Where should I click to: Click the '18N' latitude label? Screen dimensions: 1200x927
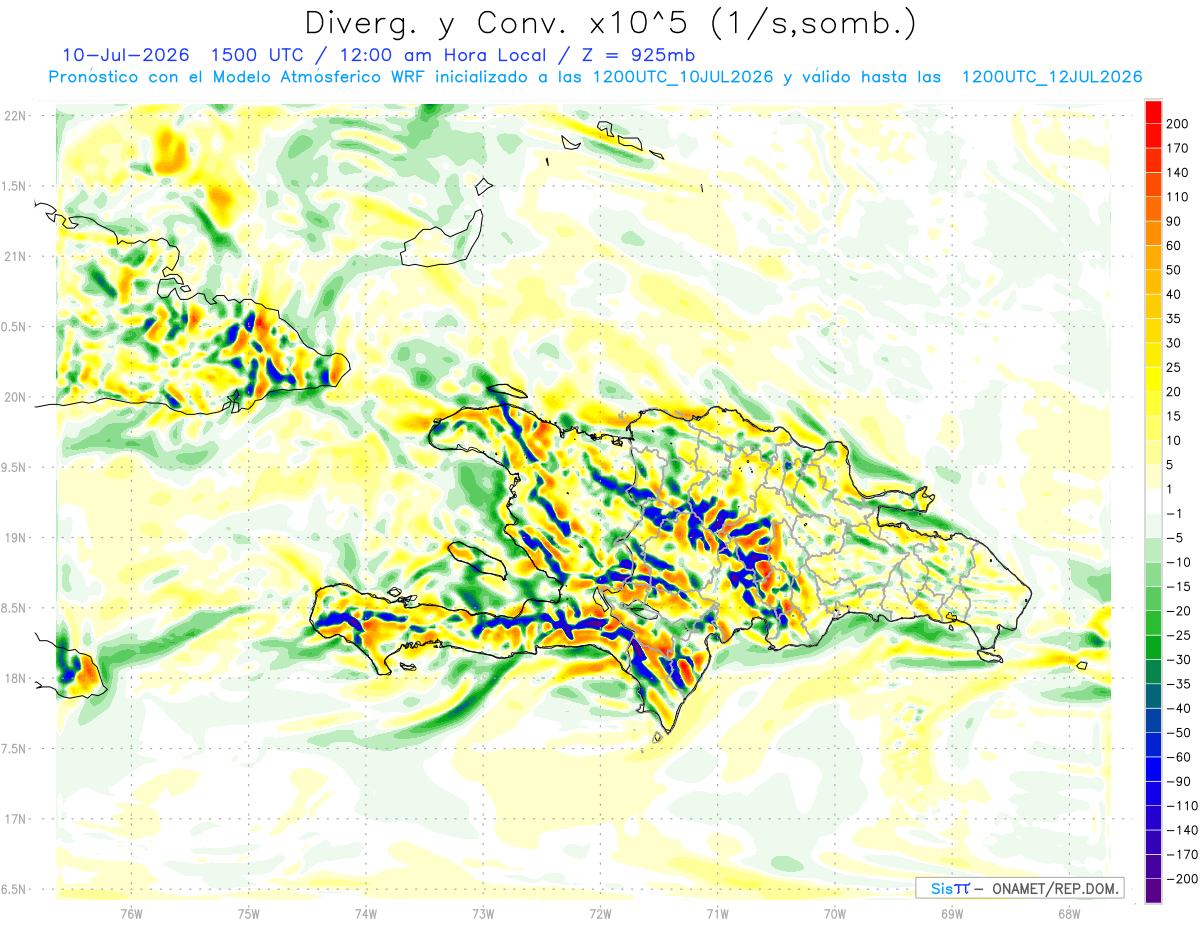(x=14, y=678)
